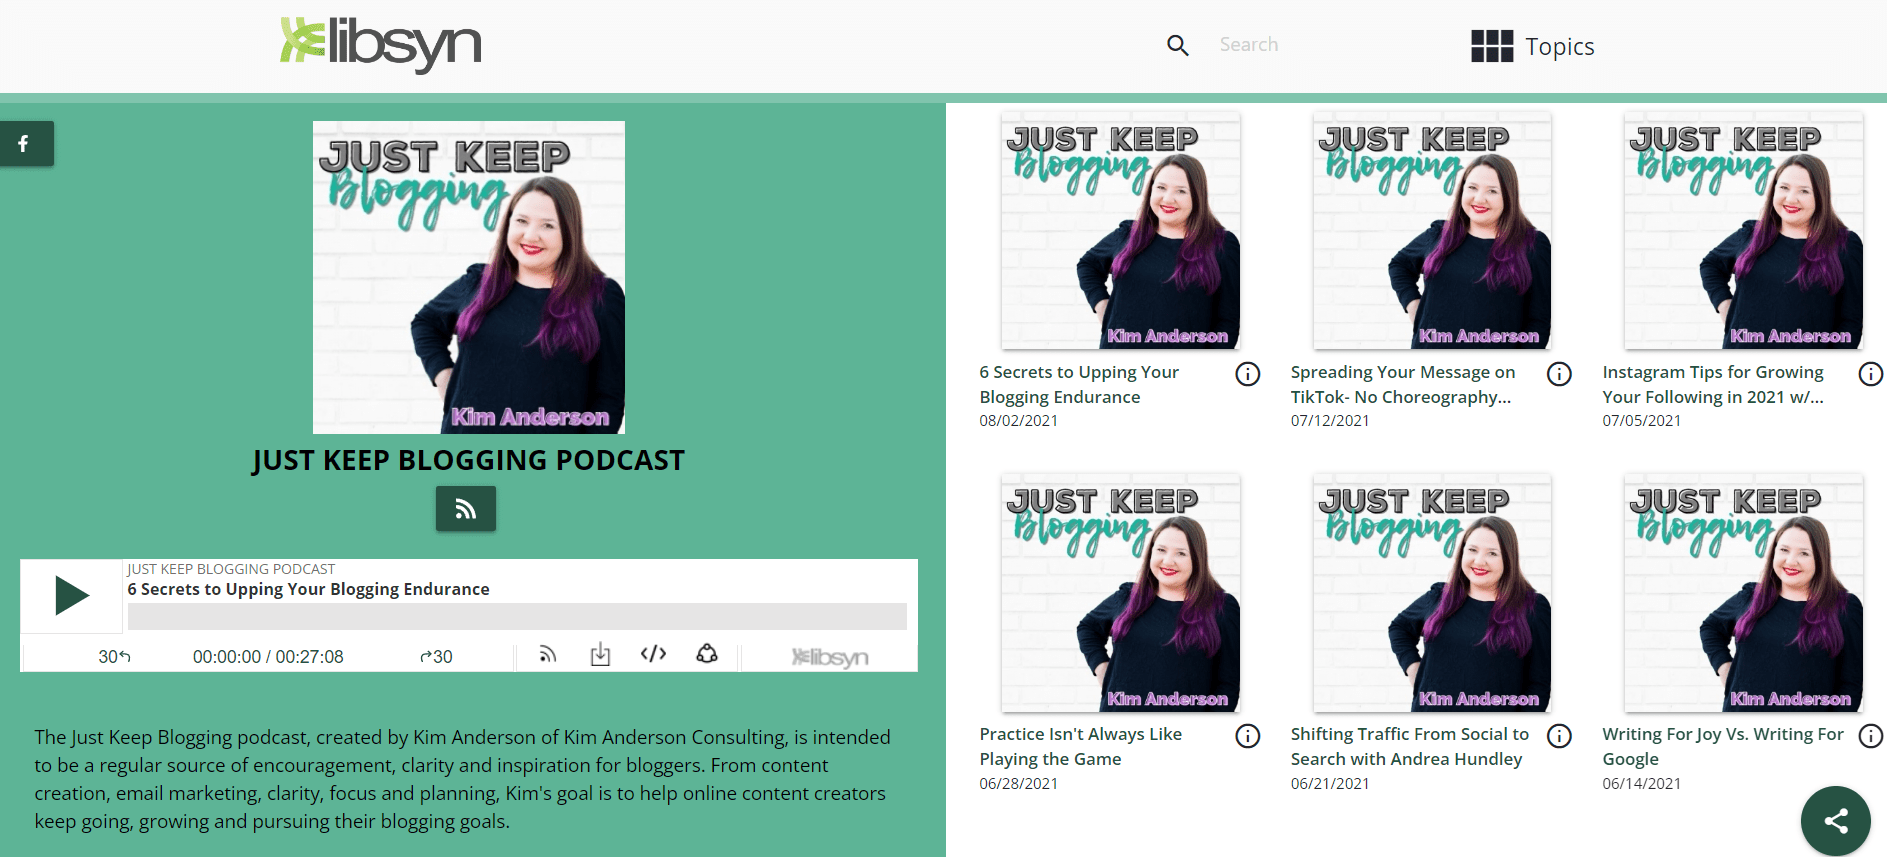Click the search magnifier icon
Screen dimensions: 1887x857
click(1178, 45)
